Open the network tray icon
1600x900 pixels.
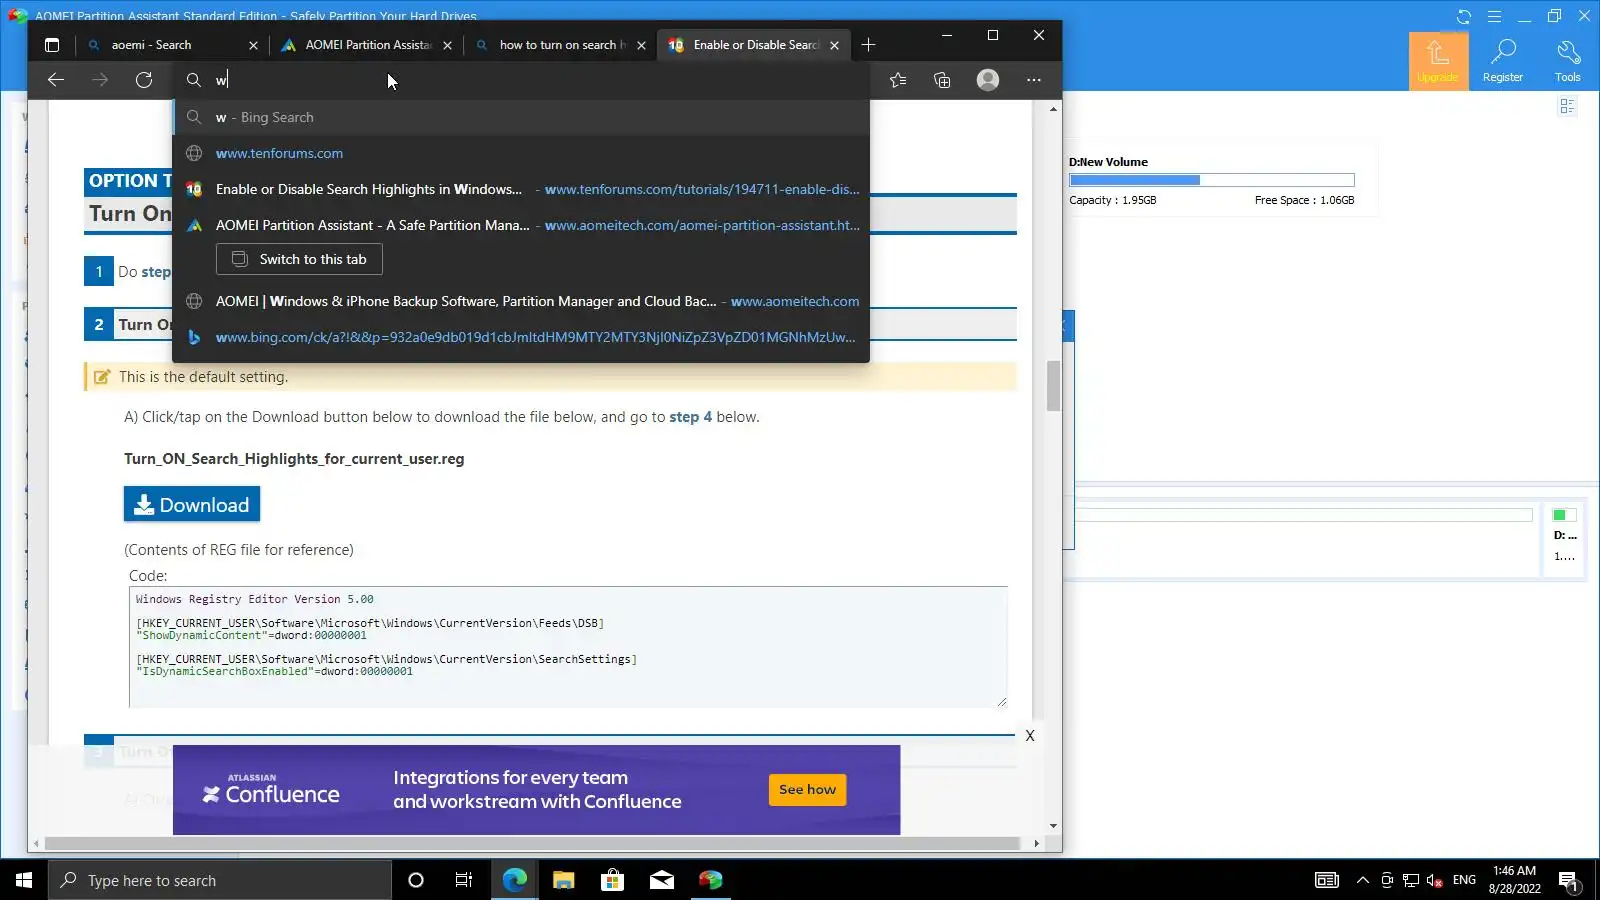(x=1411, y=880)
